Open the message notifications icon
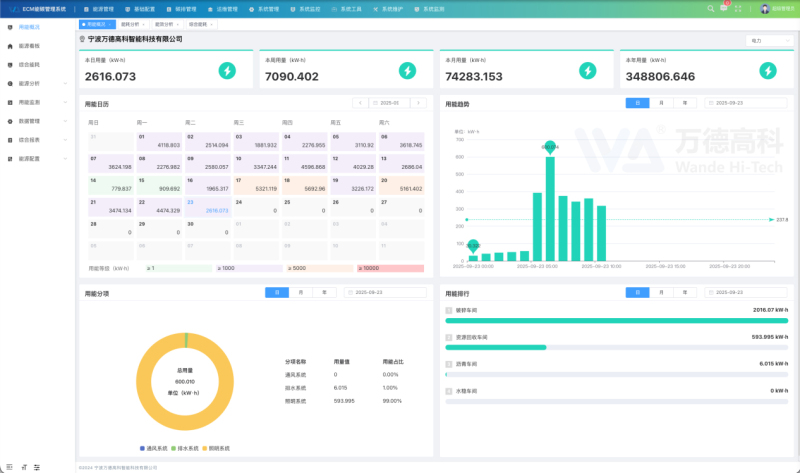Image resolution: width=800 pixels, height=473 pixels. 723,8
